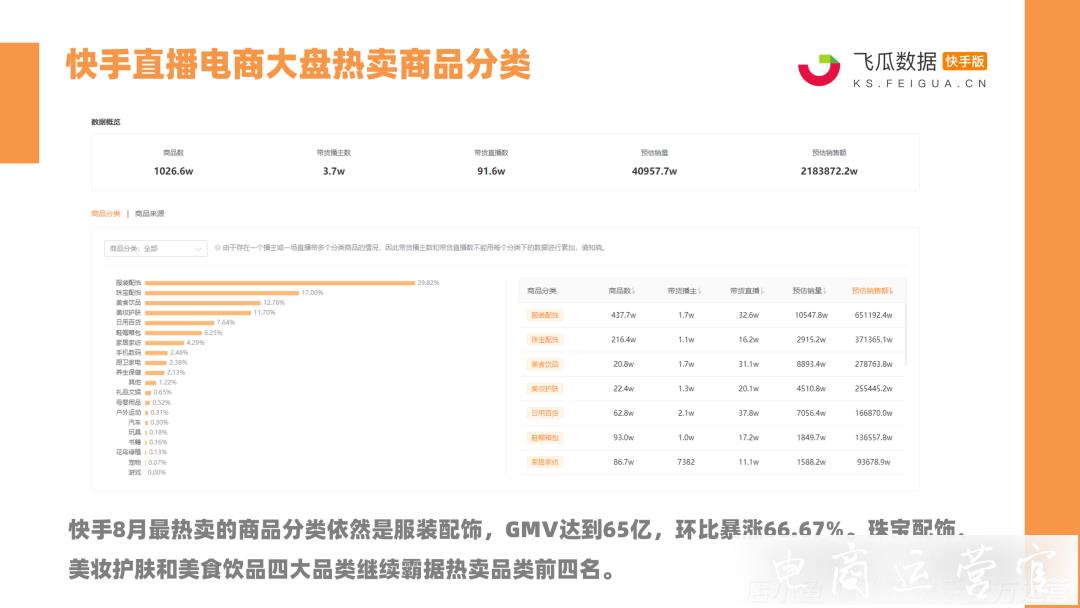The image size is (1080, 608).
Task: Click the 651192.4w sales cell
Action: pyautogui.click(x=873, y=315)
